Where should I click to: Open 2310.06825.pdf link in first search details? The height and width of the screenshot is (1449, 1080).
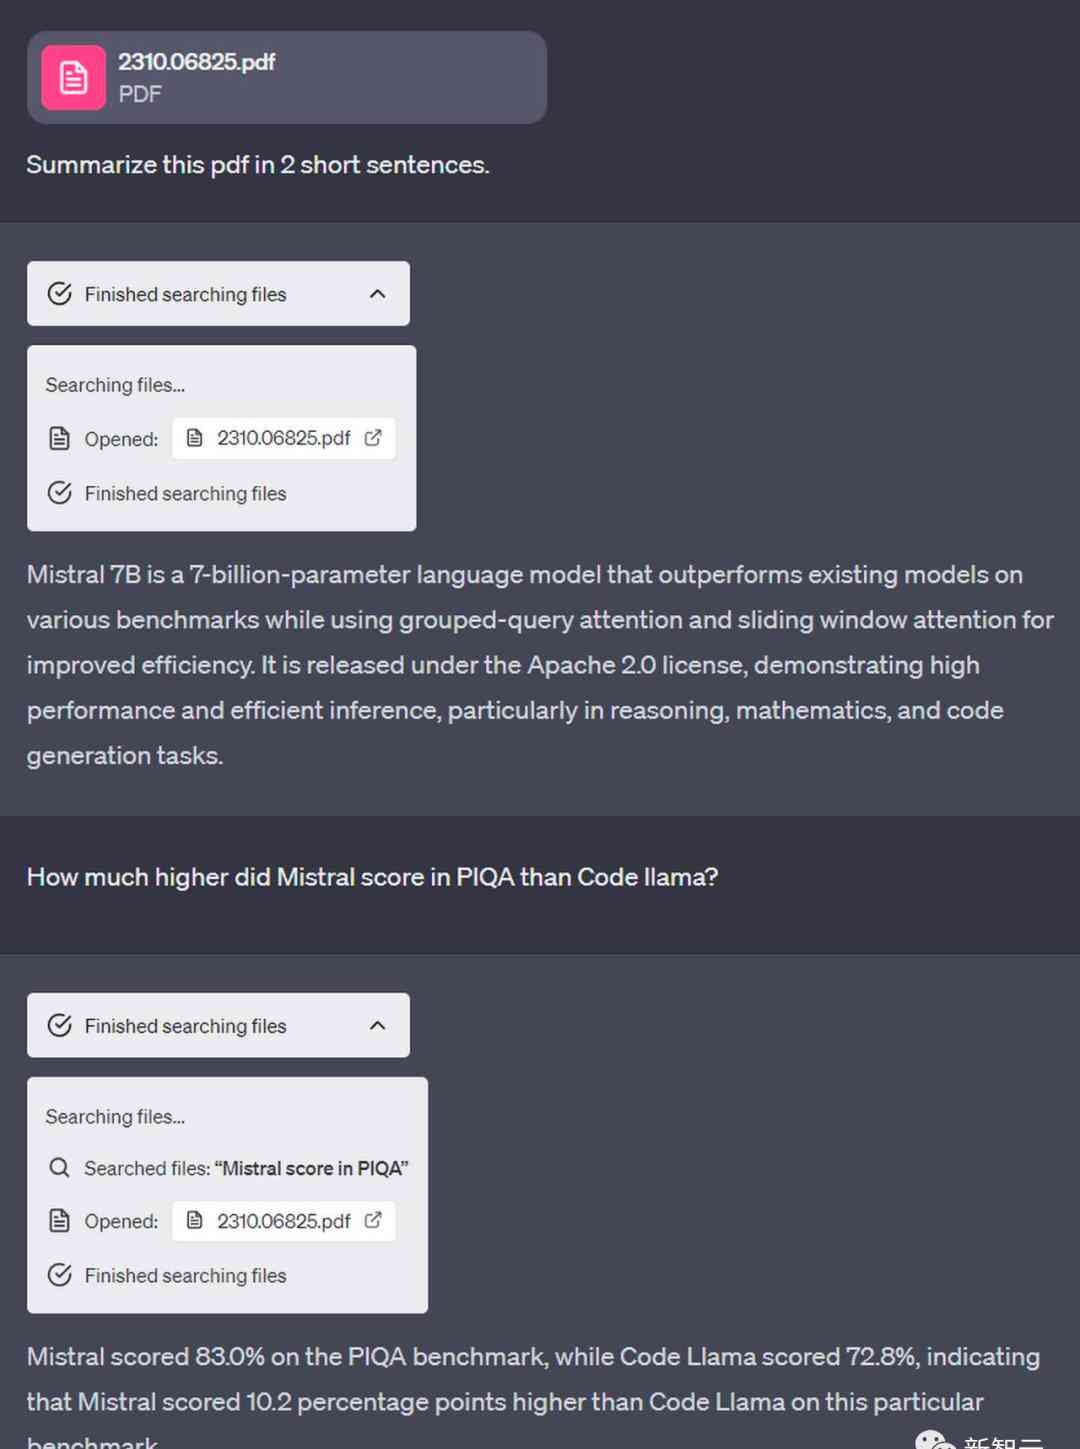pos(284,438)
